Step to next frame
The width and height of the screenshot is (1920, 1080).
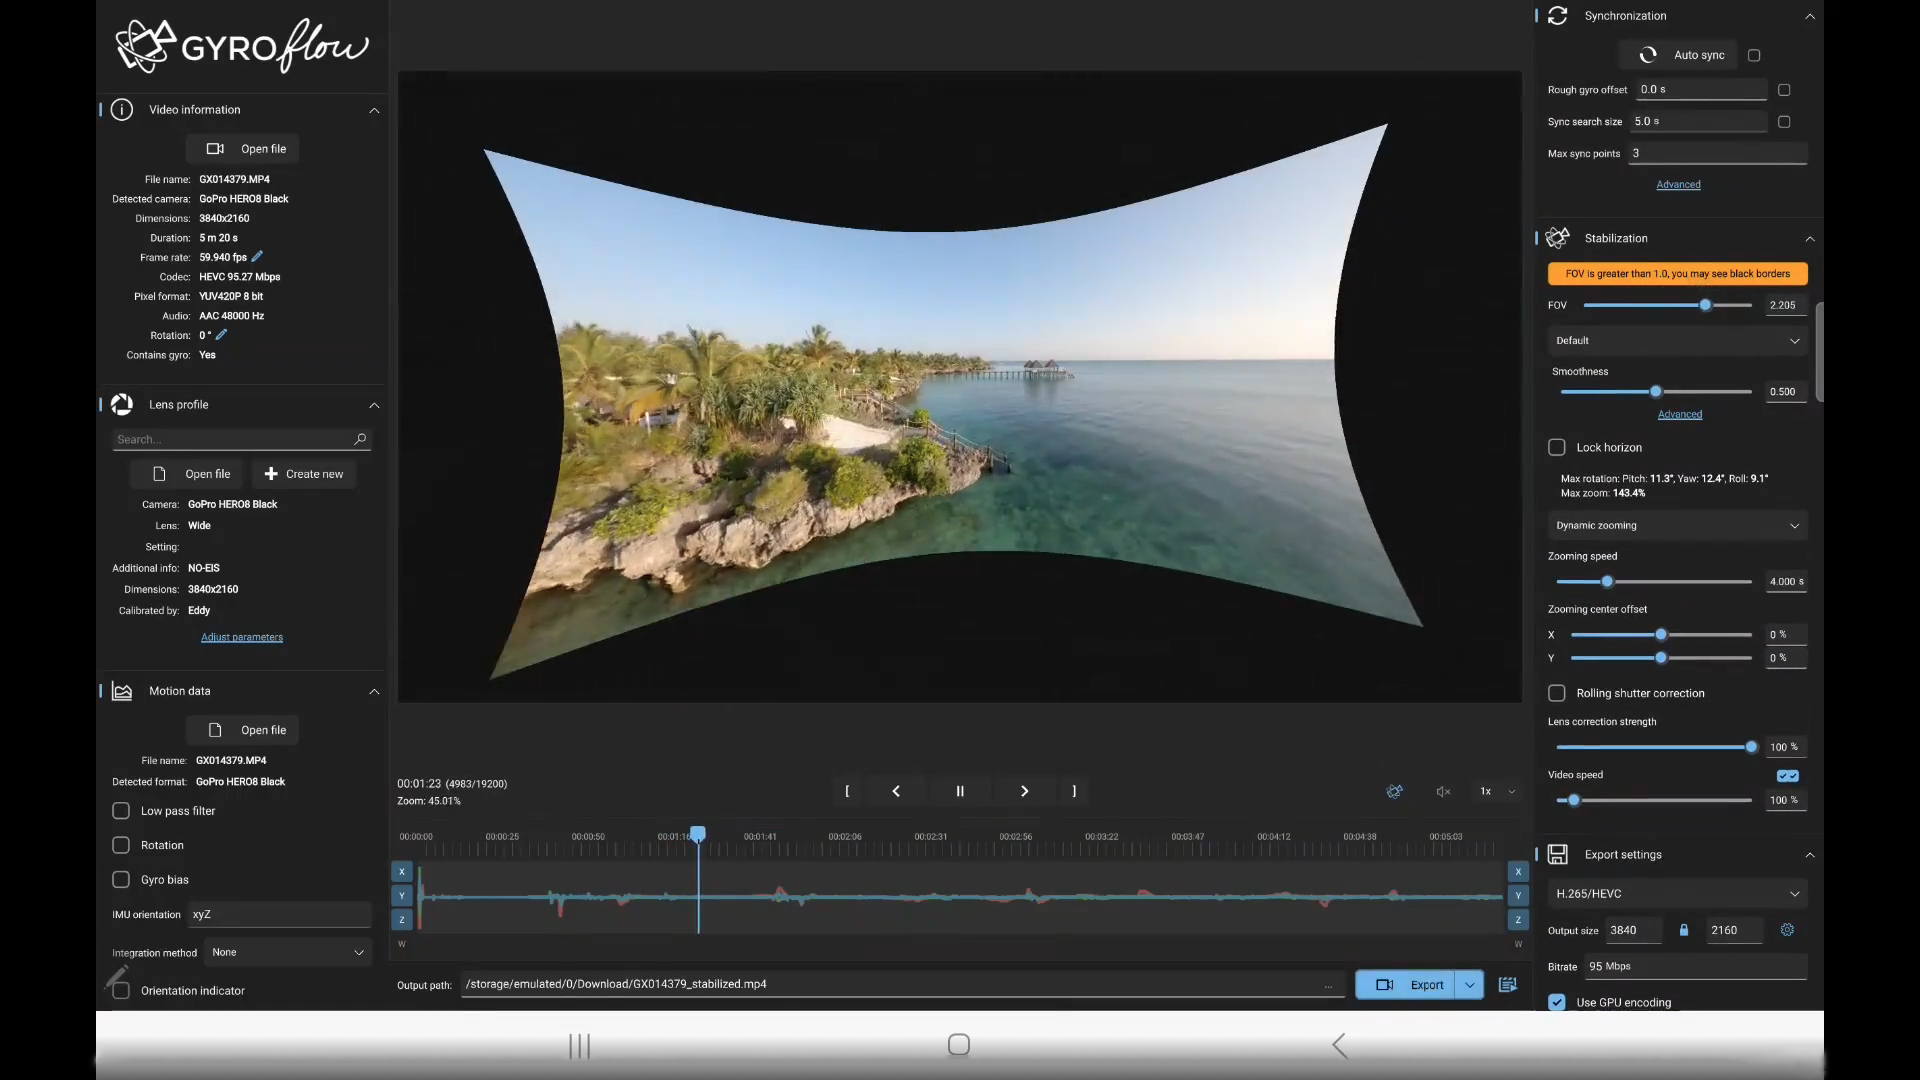click(x=1024, y=791)
